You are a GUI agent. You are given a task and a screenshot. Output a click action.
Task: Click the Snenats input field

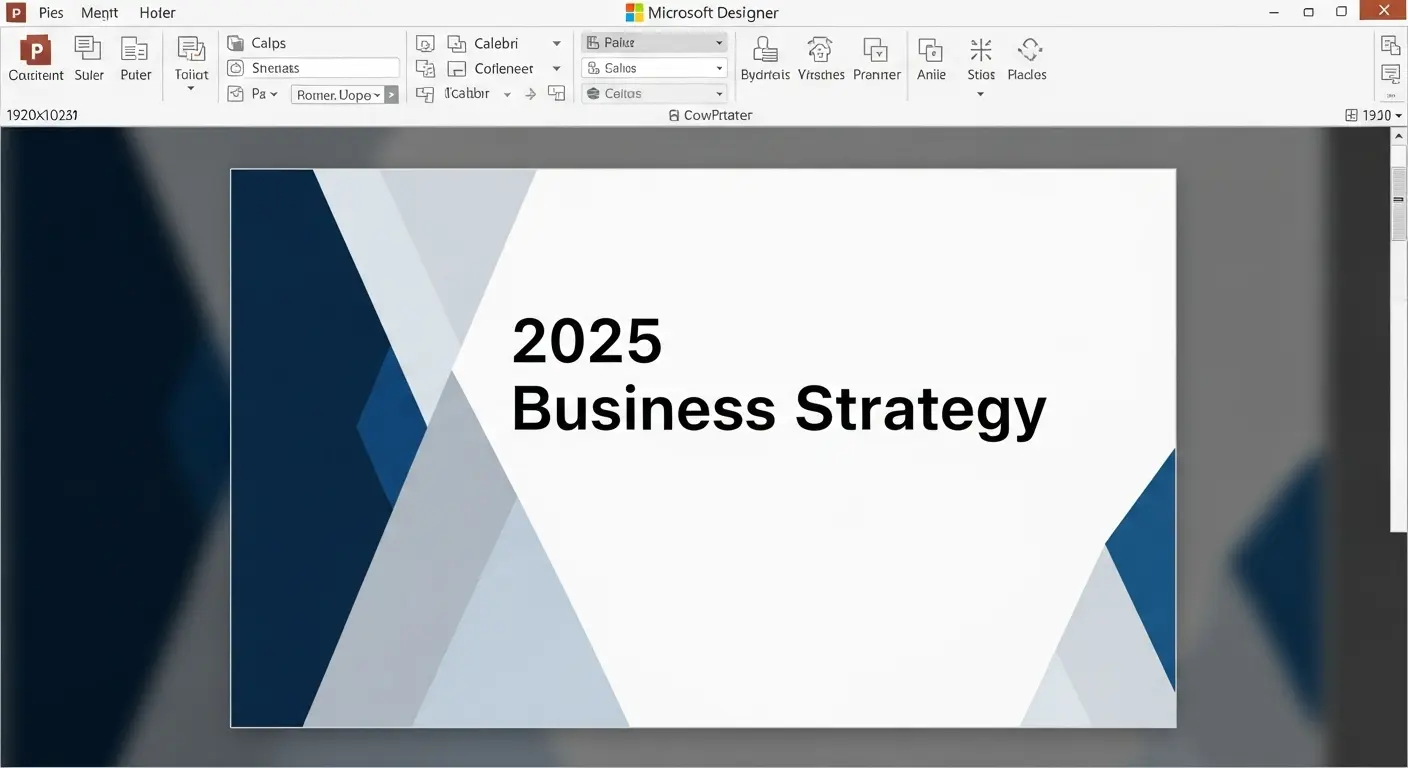(x=323, y=68)
